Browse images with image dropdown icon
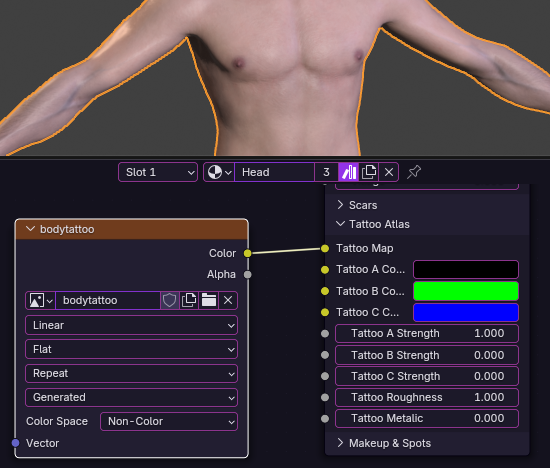This screenshot has width=550, height=468. [x=41, y=301]
